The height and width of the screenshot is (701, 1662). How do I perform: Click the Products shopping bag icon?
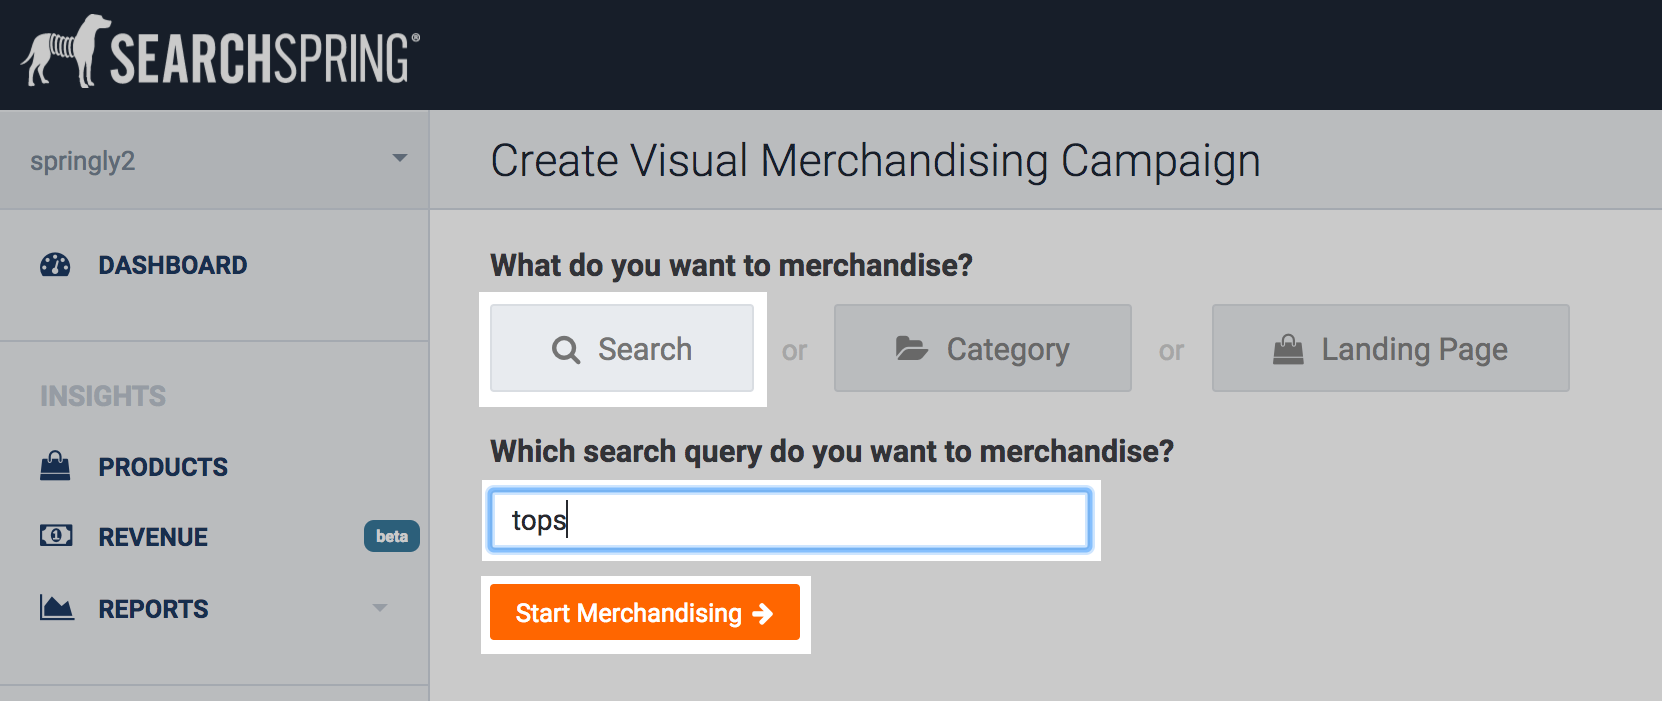[x=55, y=466]
